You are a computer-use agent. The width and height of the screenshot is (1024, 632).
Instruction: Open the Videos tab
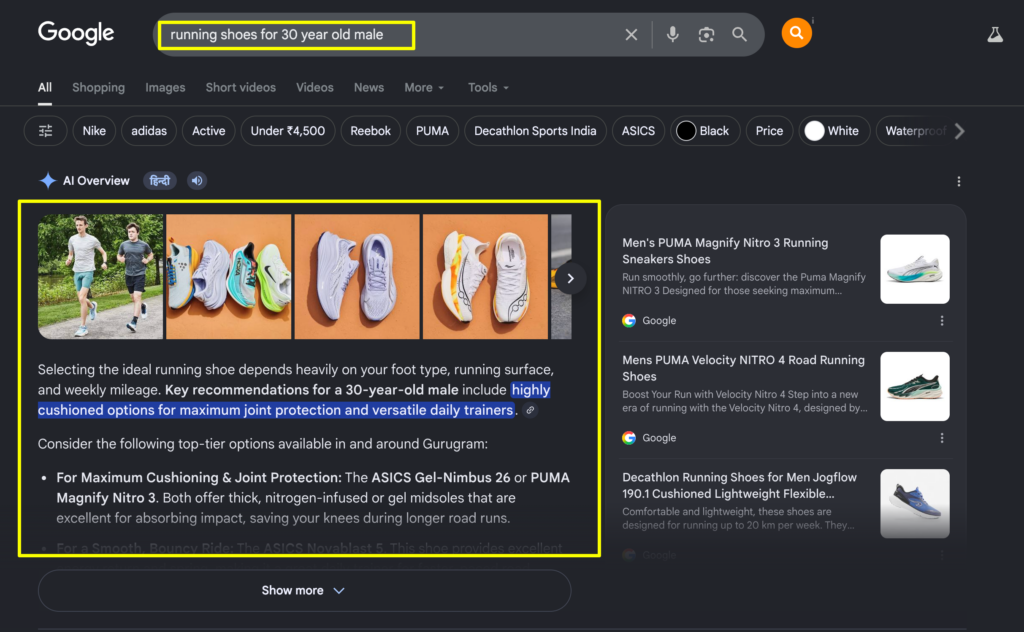pyautogui.click(x=315, y=87)
